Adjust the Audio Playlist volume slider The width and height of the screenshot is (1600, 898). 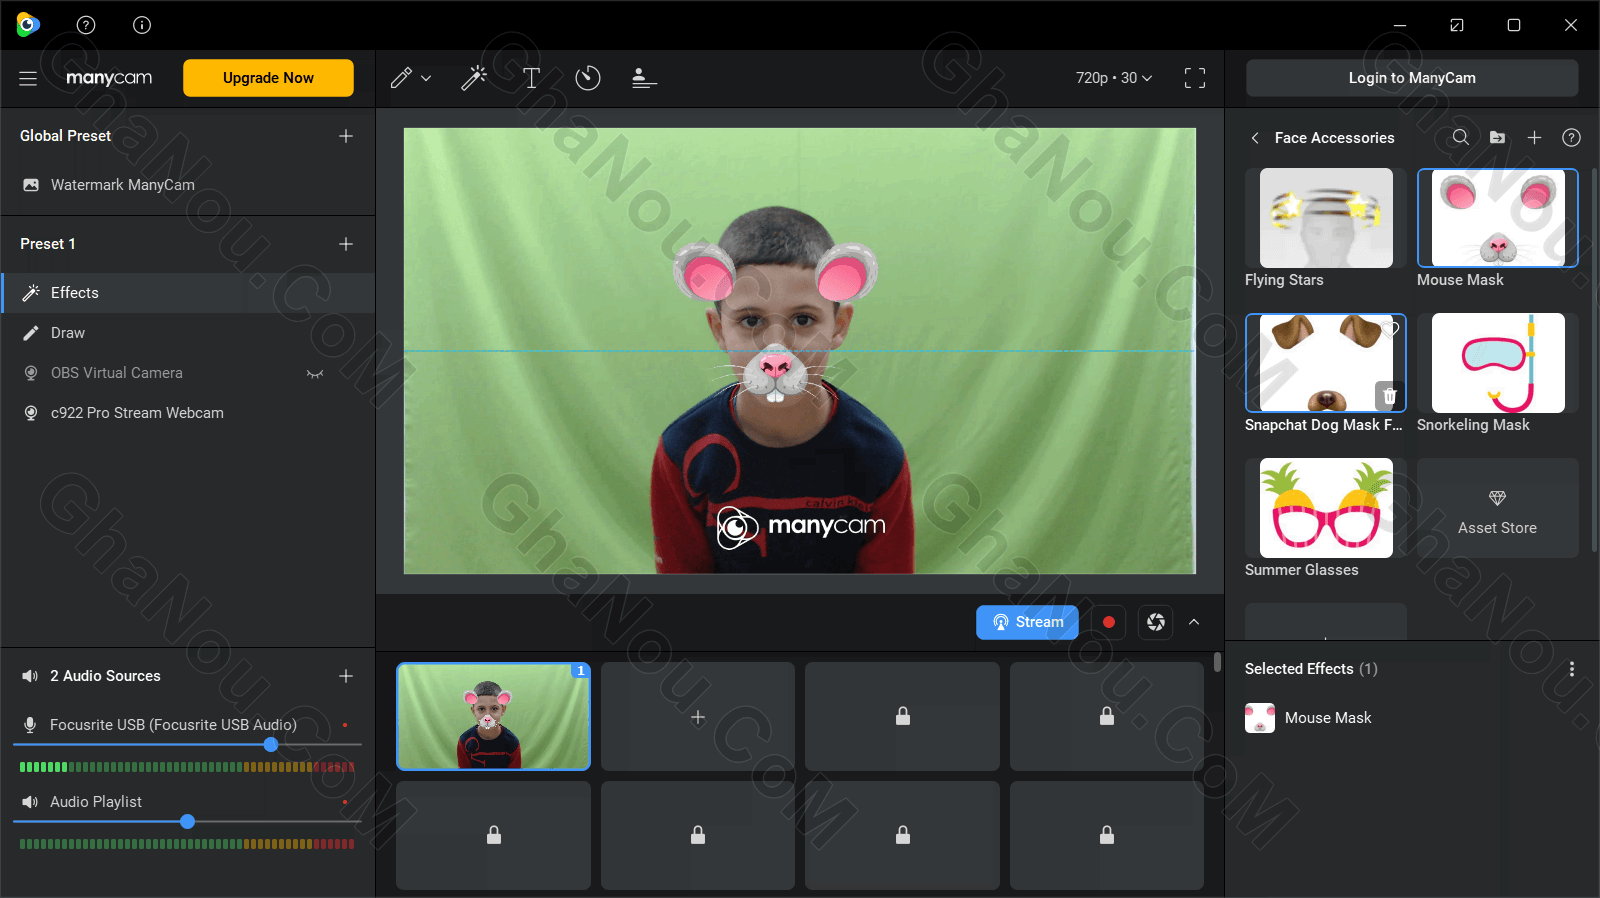[187, 822]
